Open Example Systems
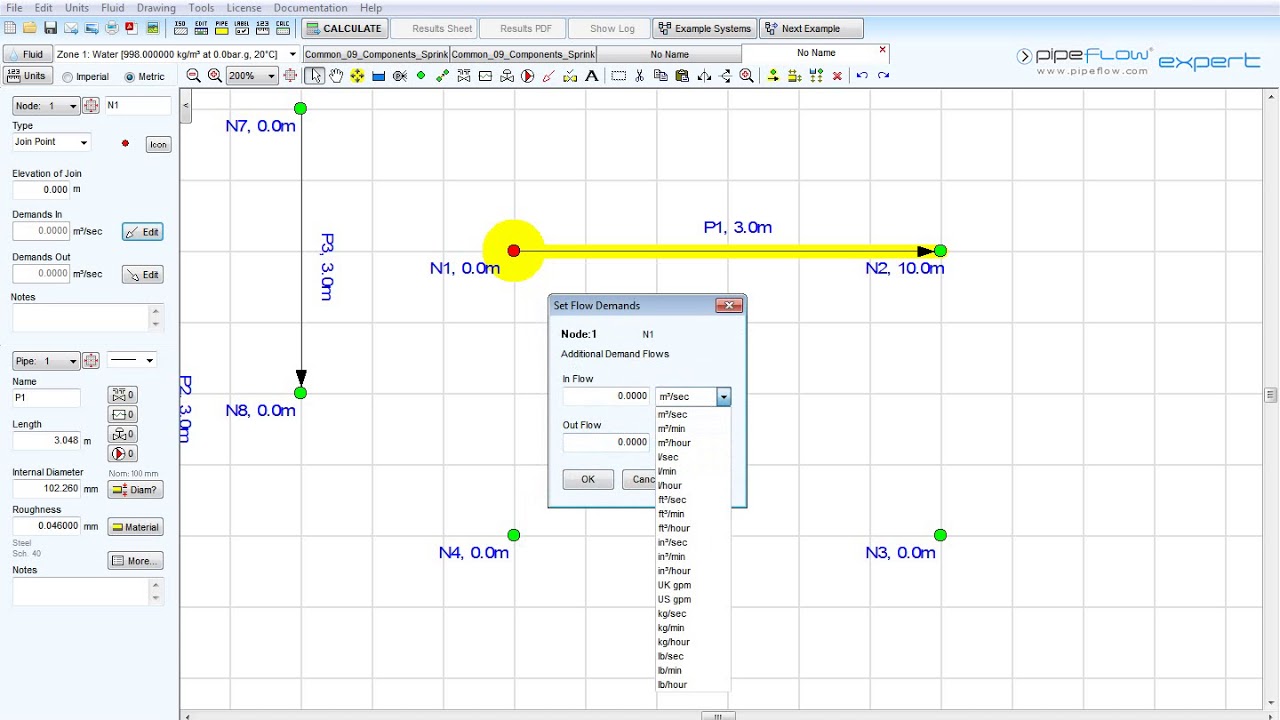Viewport: 1280px width, 720px height. (x=704, y=28)
